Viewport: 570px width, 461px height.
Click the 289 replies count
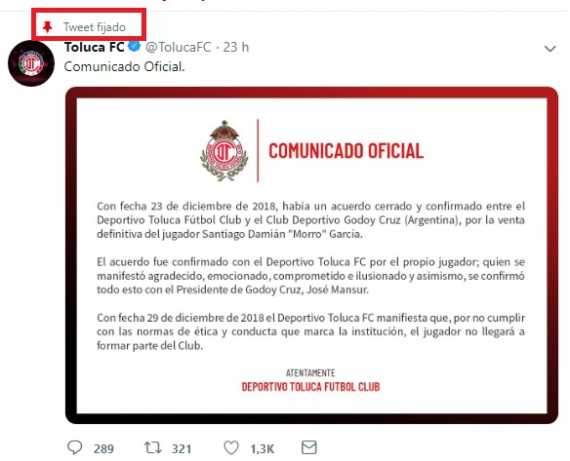104,449
